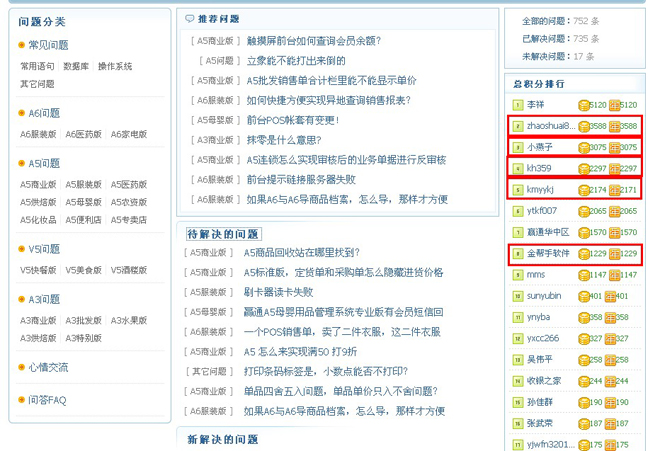Screen dimensions: 660x451
Task: Click the gold coin icon next to zhaoshuai8
Action: coord(584,126)
